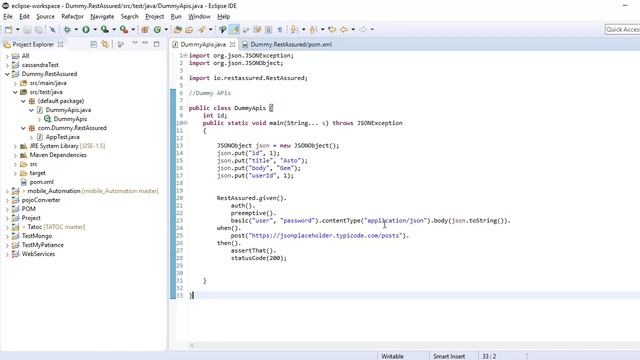Image resolution: width=640 pixels, height=360 pixels.
Task: Expand the cassandraTest project
Action: pyautogui.click(x=7, y=65)
